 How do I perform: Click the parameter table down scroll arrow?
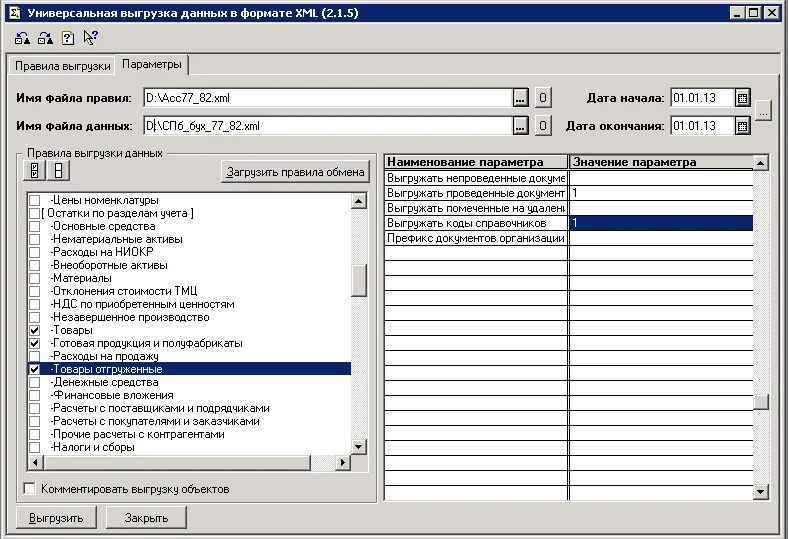coord(761,492)
